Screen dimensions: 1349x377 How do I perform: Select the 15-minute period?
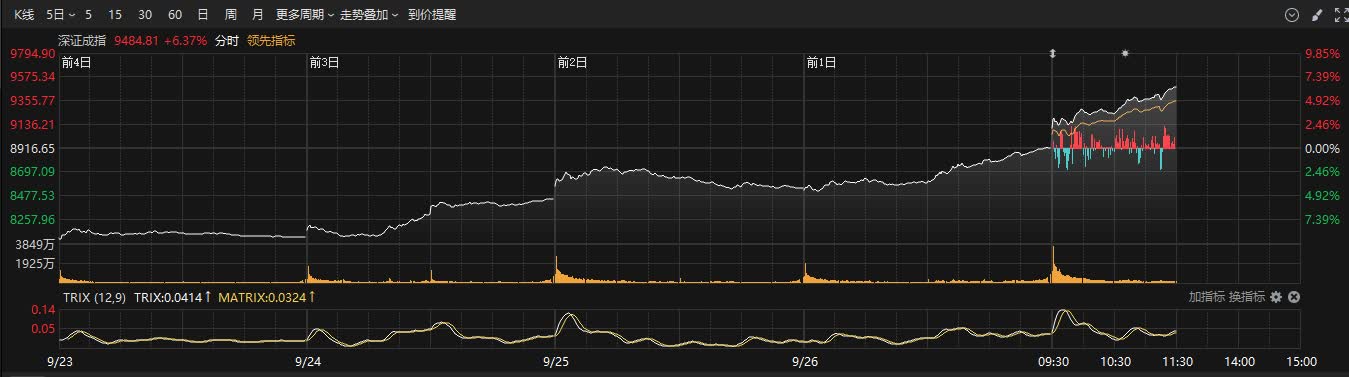click(x=115, y=15)
